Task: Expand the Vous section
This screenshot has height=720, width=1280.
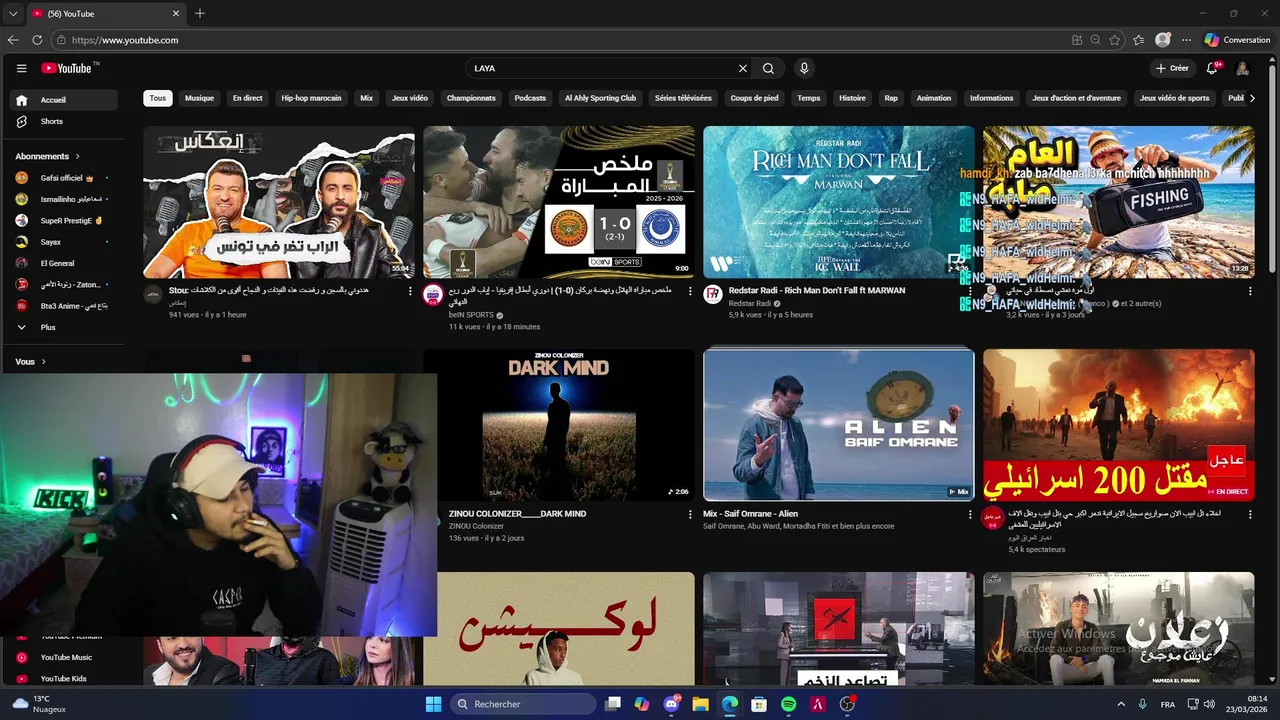Action: coord(31,362)
